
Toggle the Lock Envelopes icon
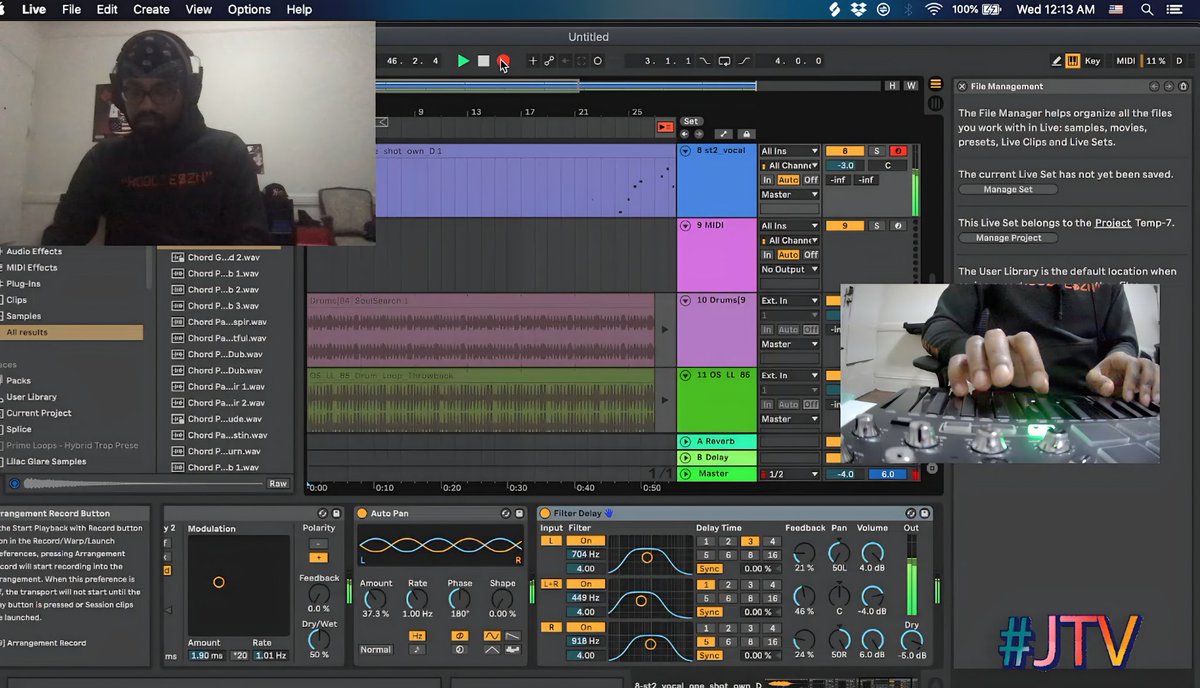(745, 133)
